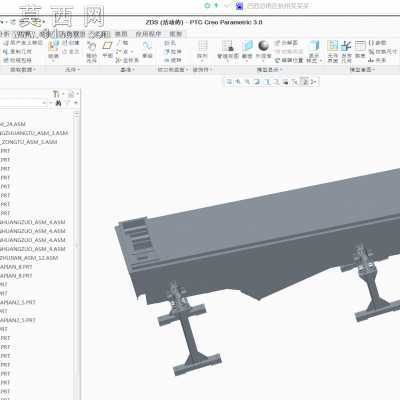Open the Sketch tool
Screen dimensions: 400x400
pyautogui.click(x=147, y=49)
